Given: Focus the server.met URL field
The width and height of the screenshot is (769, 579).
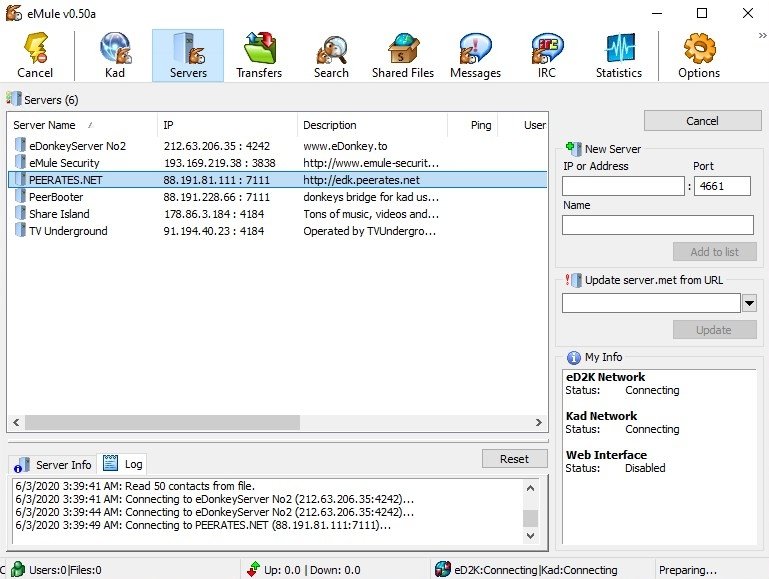Looking at the screenshot, I should (x=651, y=303).
